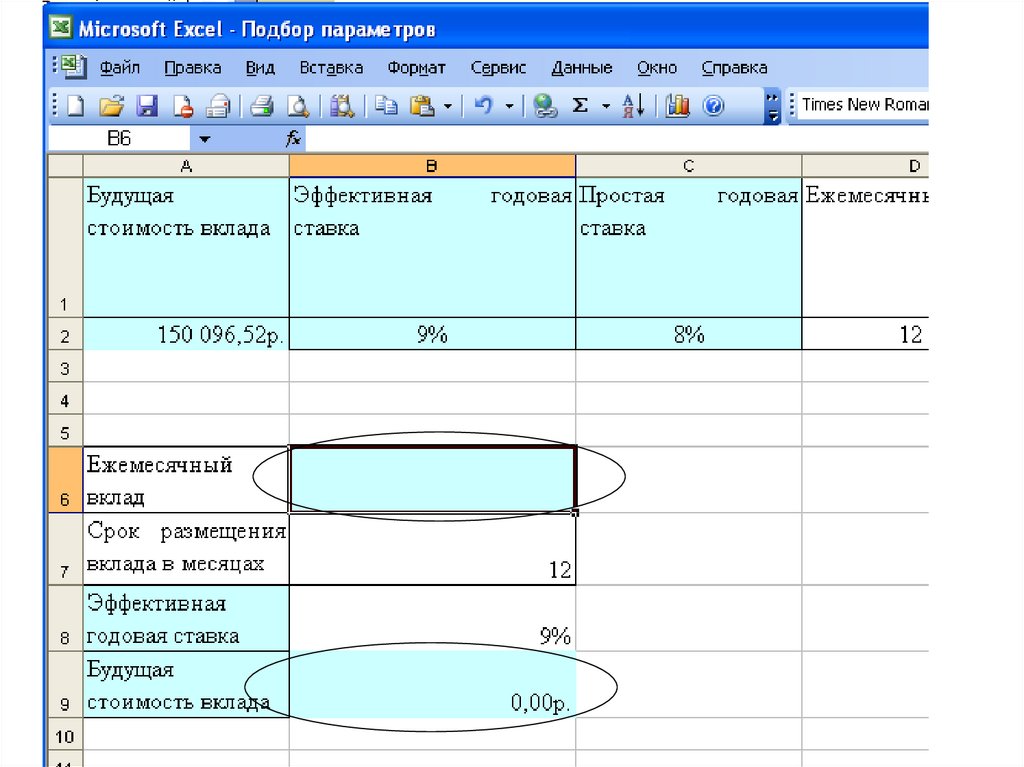Click the Permission restricted-document icon
The height and width of the screenshot is (767, 1024).
coord(183,105)
